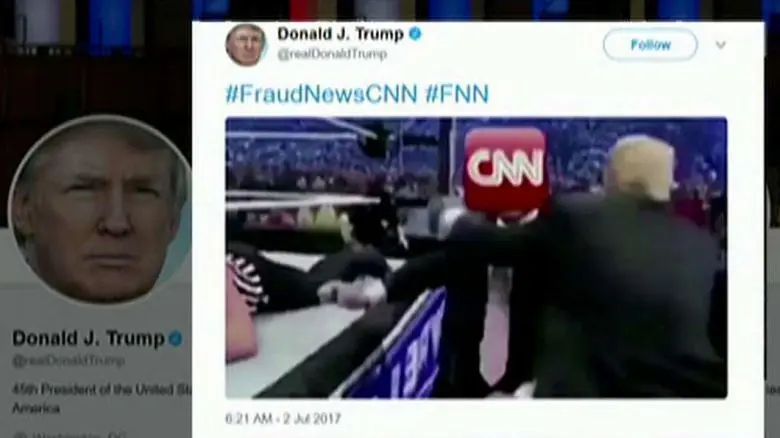Click the location pin icon at sidebar bottom
Screen dimensions: 780x438
click(x=18, y=436)
